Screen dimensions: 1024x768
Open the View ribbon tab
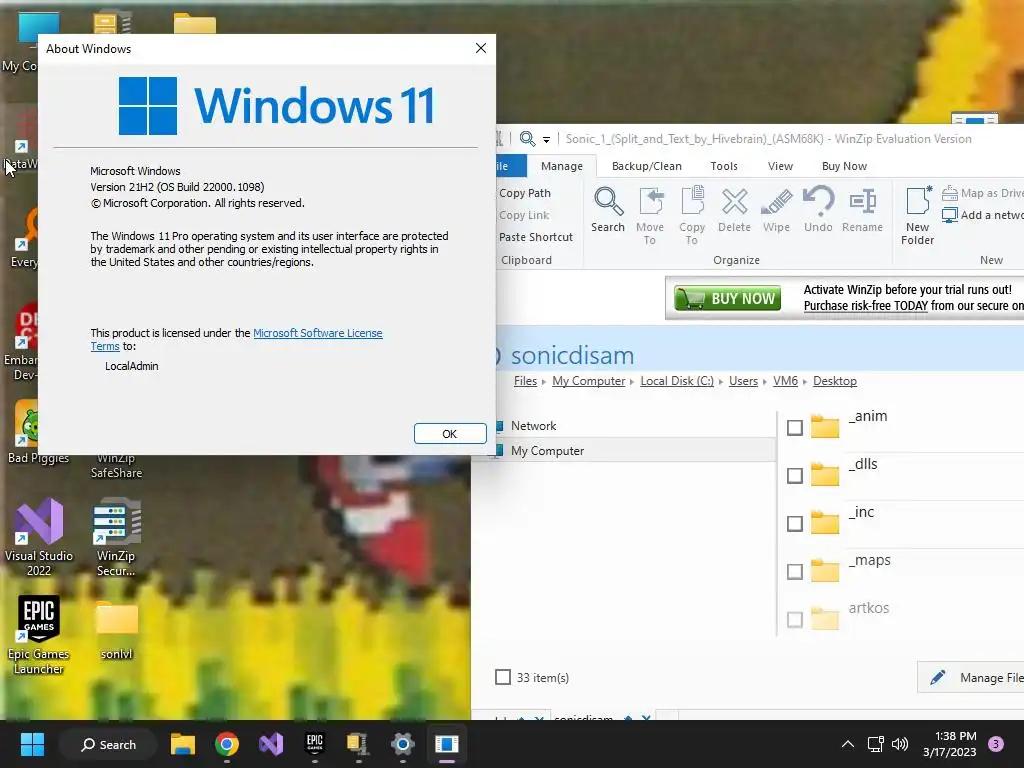pos(780,166)
